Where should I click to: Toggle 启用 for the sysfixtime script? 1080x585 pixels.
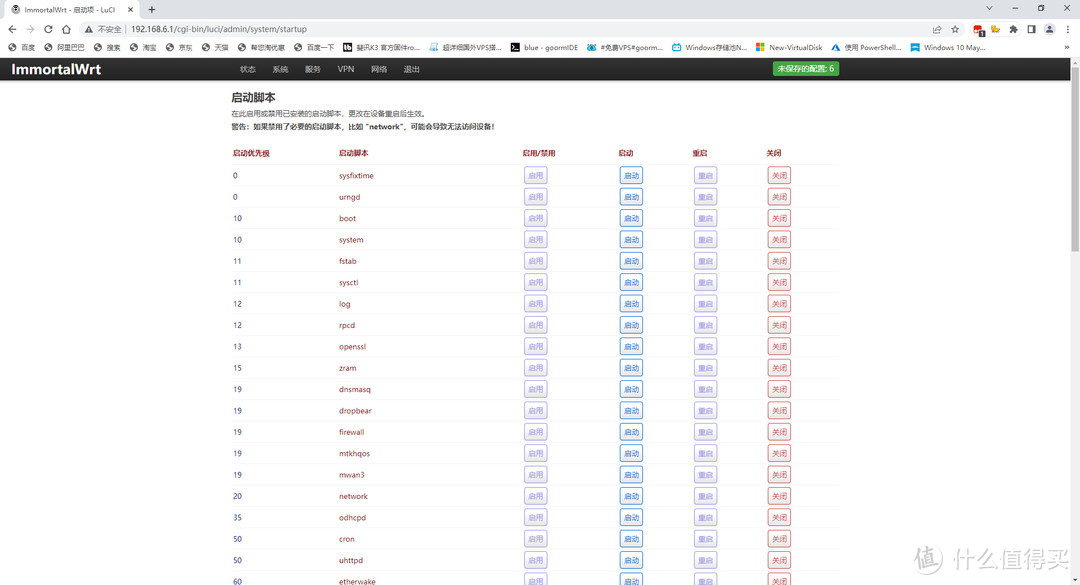coord(535,175)
